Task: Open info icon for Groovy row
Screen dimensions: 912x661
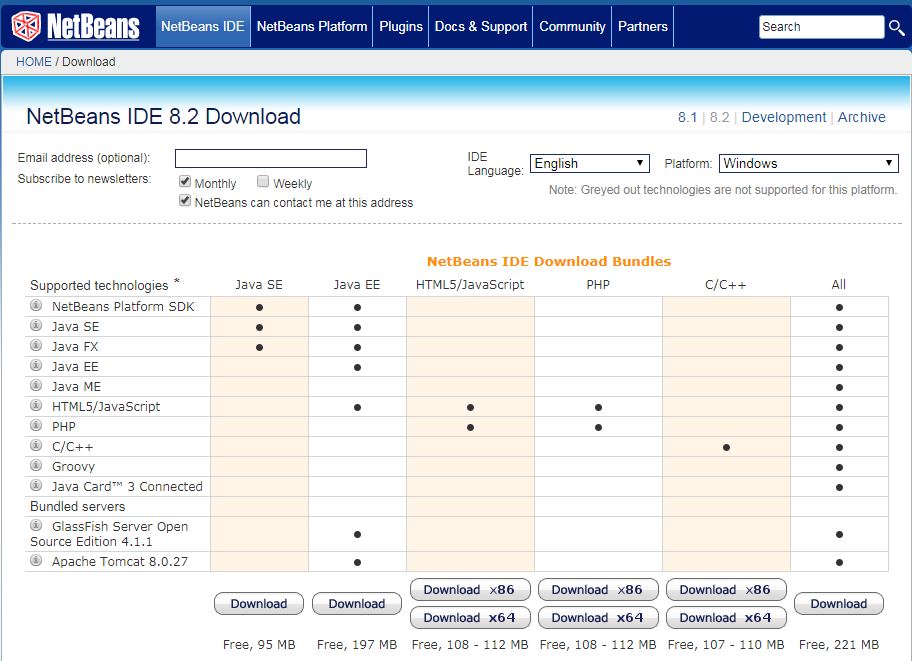Action: pos(36,465)
